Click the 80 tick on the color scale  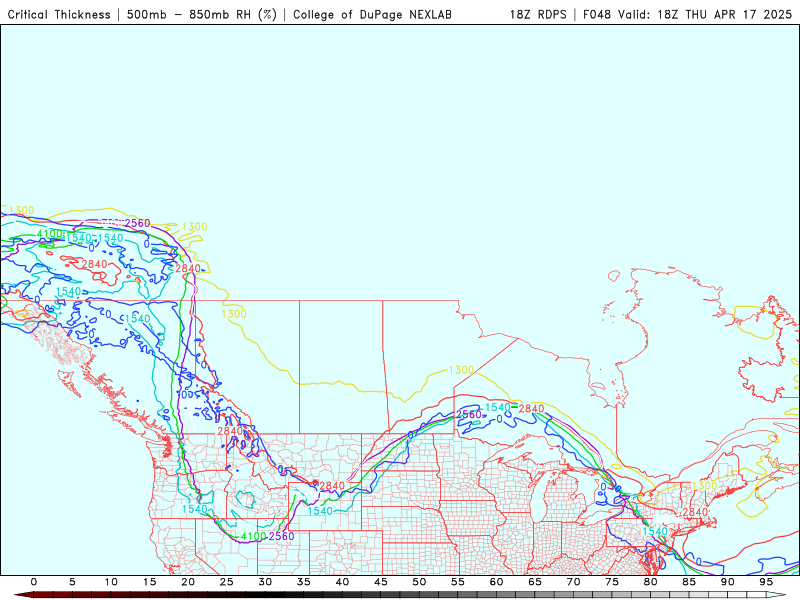pyautogui.click(x=651, y=582)
